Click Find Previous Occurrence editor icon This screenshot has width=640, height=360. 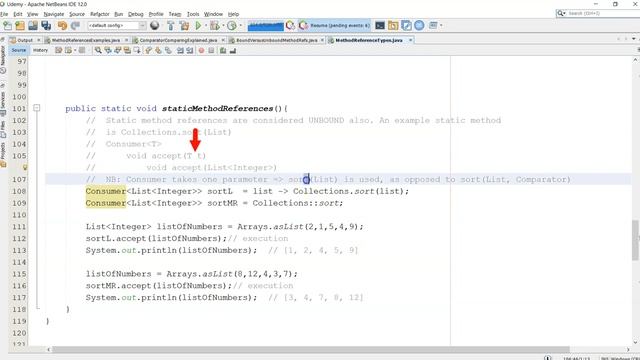pos(108,51)
